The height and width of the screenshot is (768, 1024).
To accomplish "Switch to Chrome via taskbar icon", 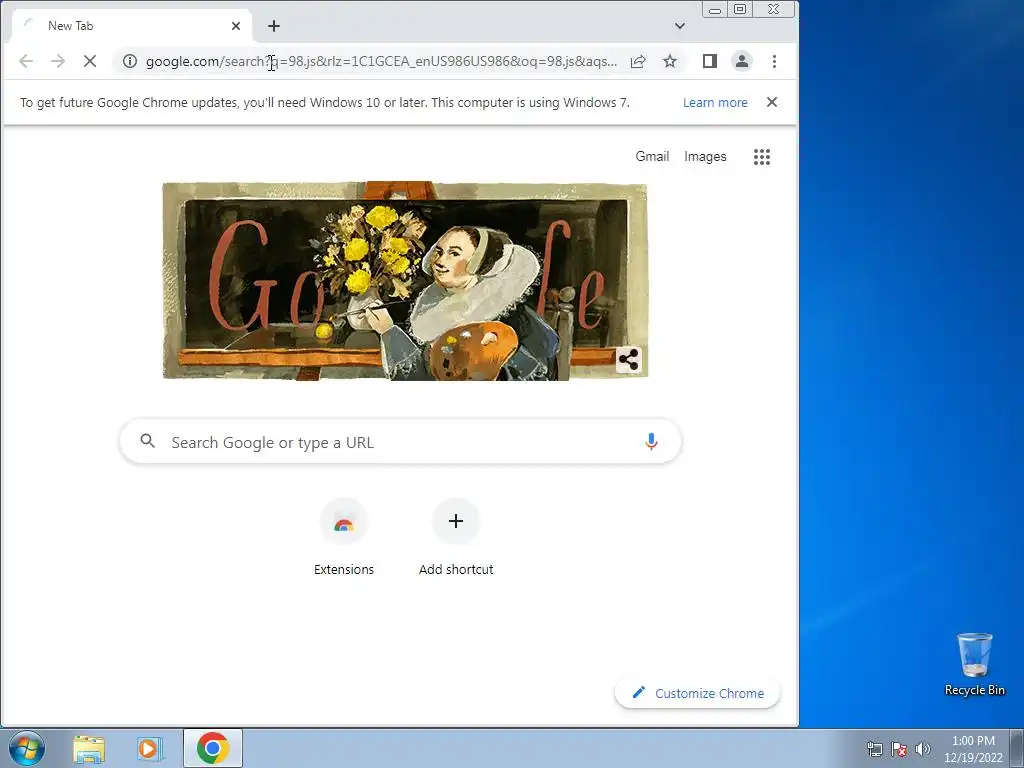I will (213, 748).
